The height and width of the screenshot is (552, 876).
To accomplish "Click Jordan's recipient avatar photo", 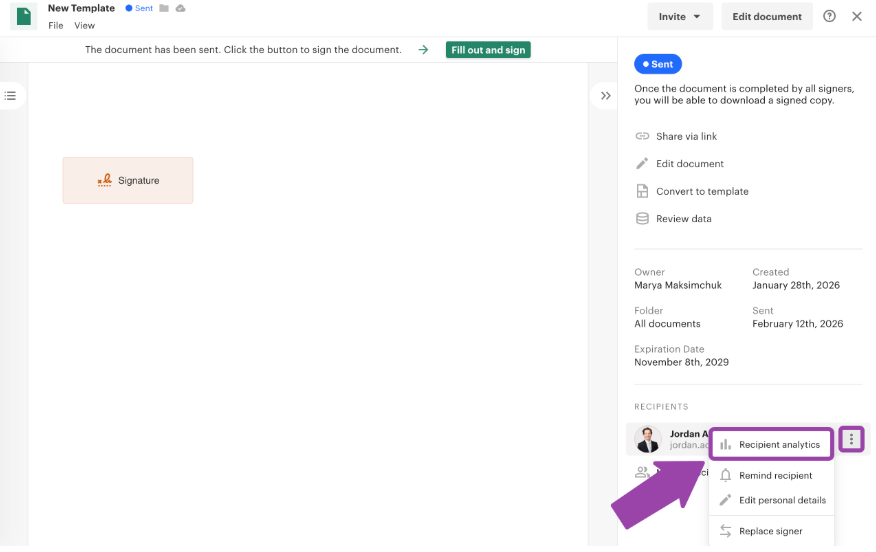I will 648,439.
